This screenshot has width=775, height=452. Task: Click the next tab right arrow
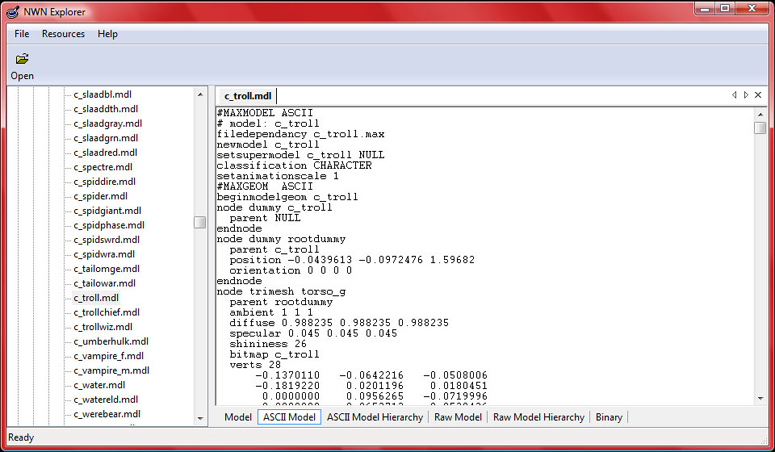(746, 95)
